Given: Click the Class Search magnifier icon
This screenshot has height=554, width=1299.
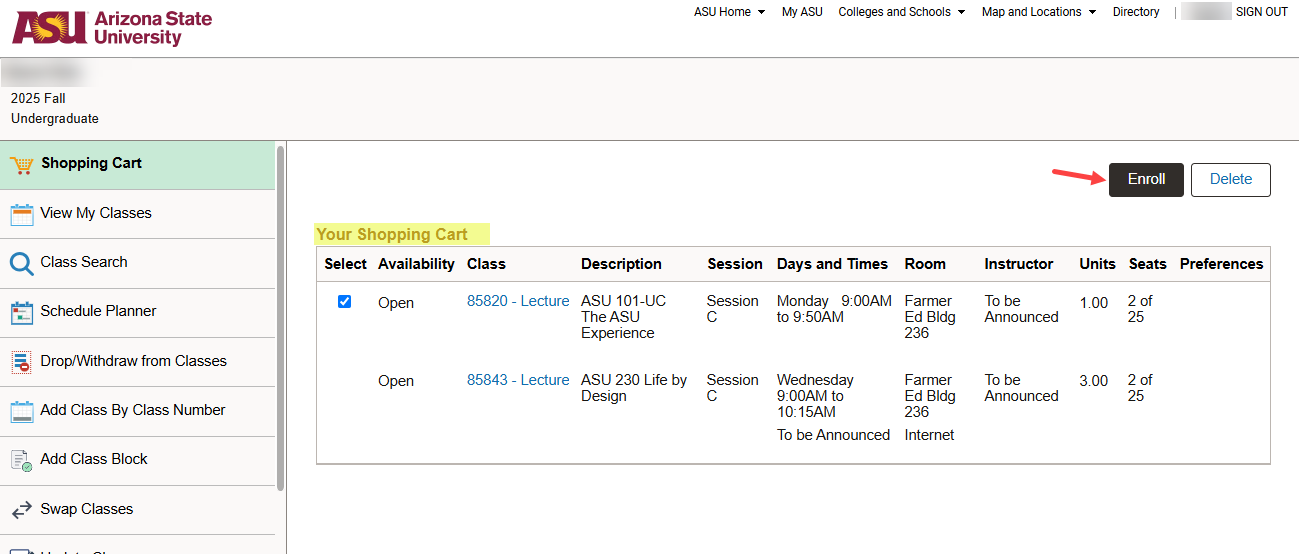Looking at the screenshot, I should pos(22,263).
